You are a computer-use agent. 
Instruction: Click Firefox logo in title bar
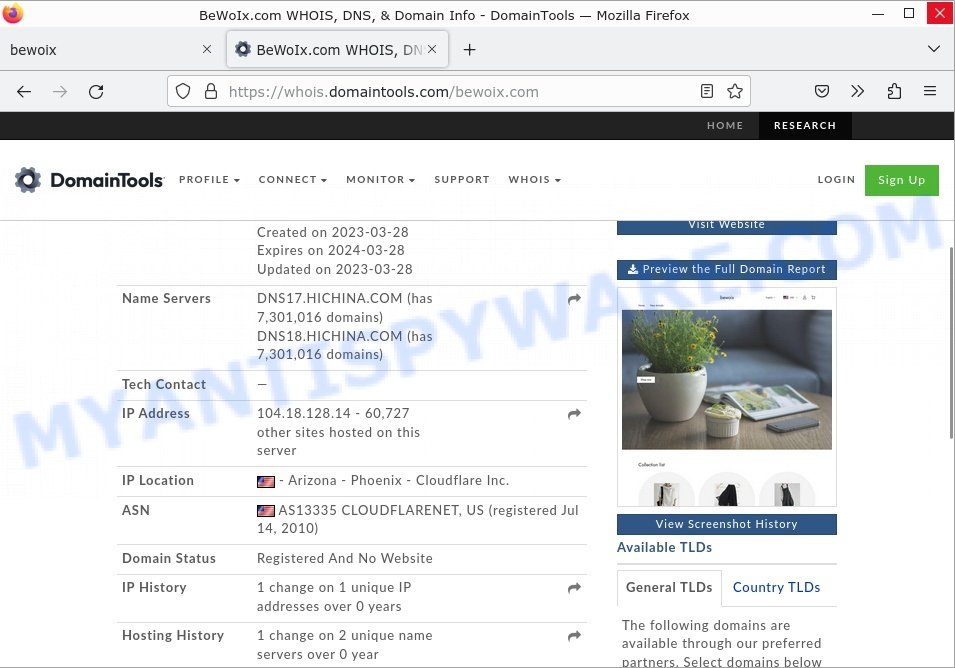pos(13,13)
